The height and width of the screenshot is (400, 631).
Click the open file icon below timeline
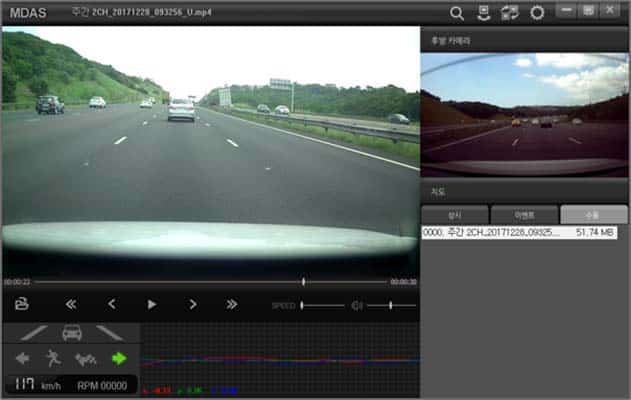click(22, 304)
